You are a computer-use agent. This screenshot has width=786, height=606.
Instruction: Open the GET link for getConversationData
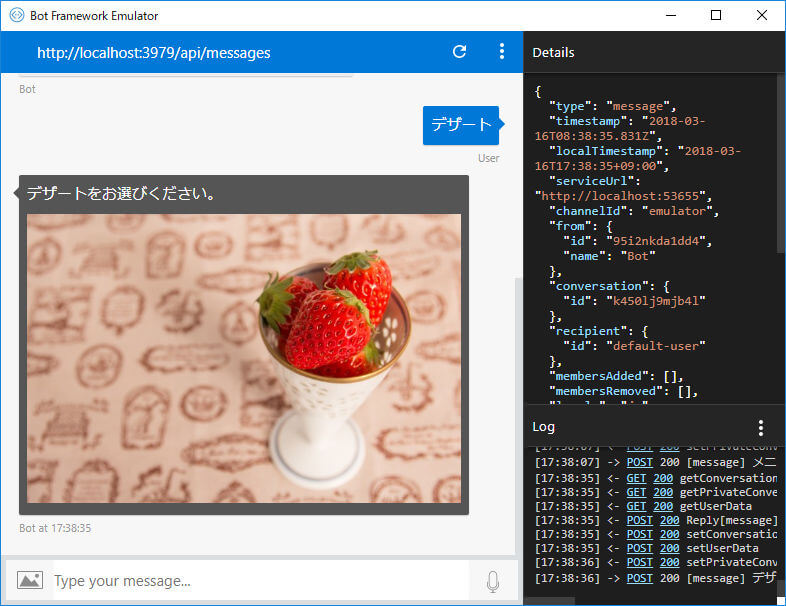636,478
